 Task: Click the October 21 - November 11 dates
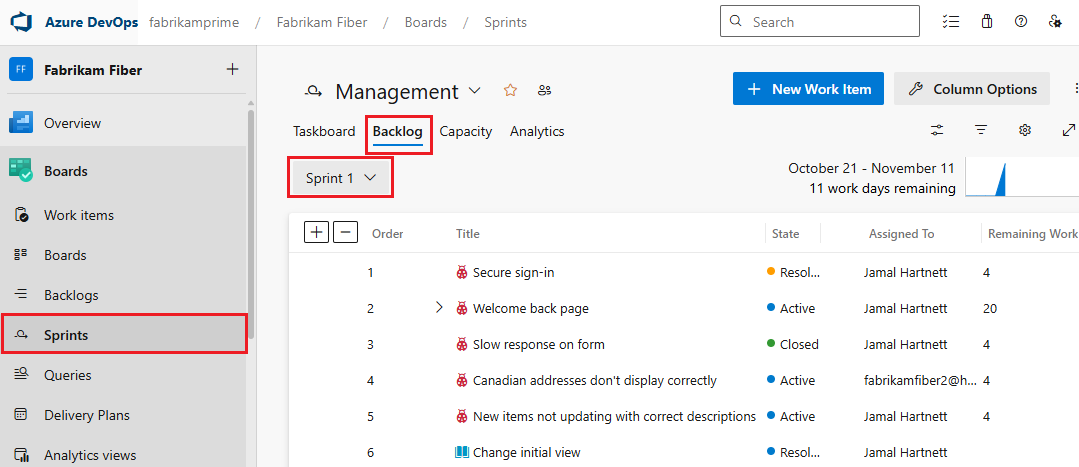click(x=872, y=169)
